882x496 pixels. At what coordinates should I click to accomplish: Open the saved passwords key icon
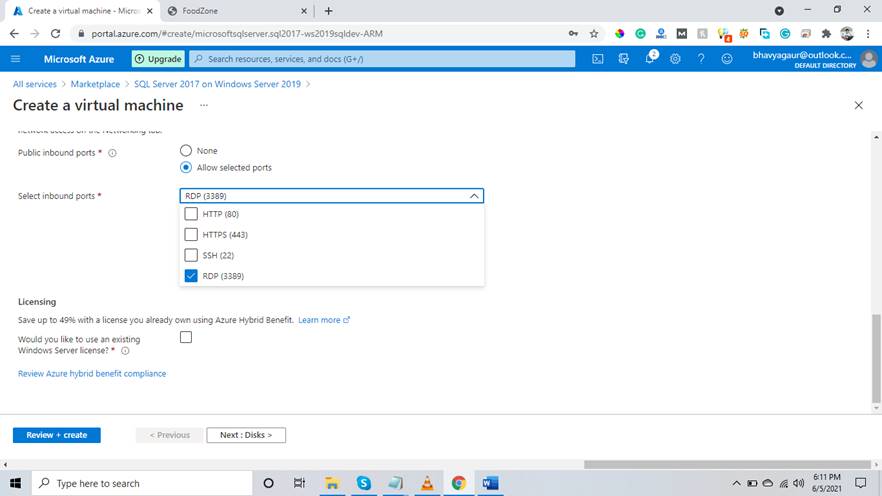pos(573,34)
